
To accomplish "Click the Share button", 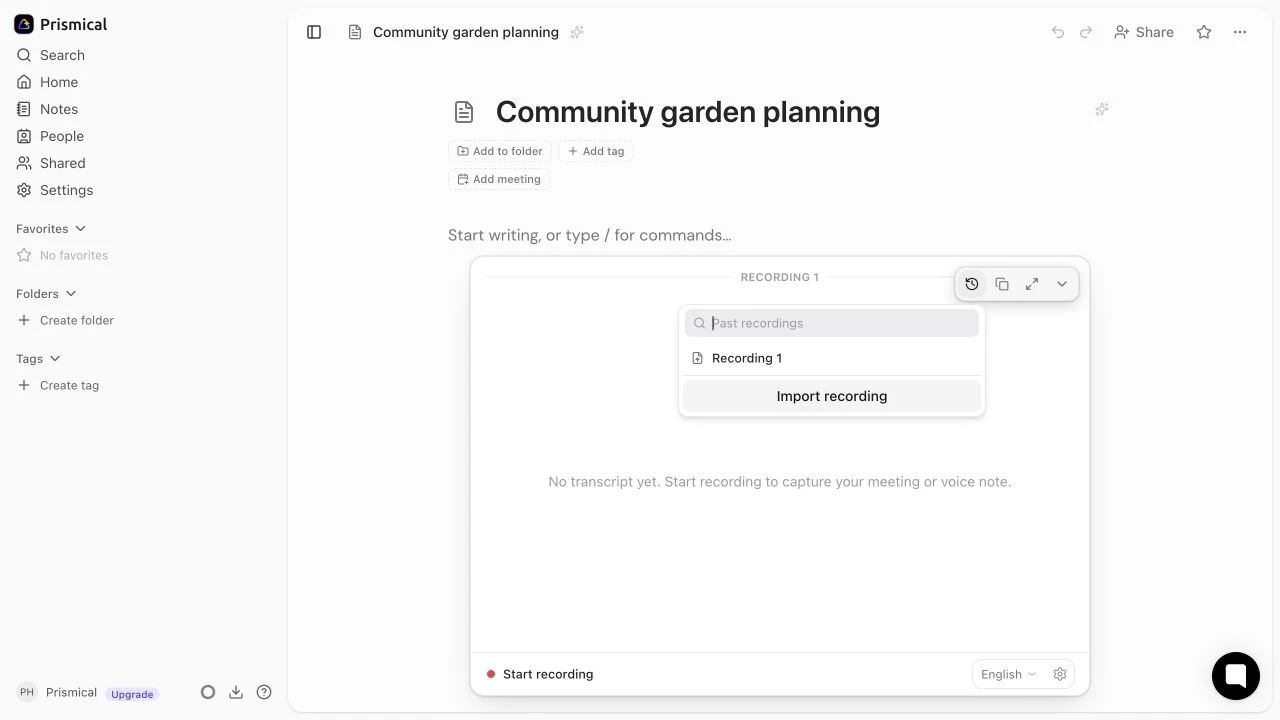I will [1144, 32].
